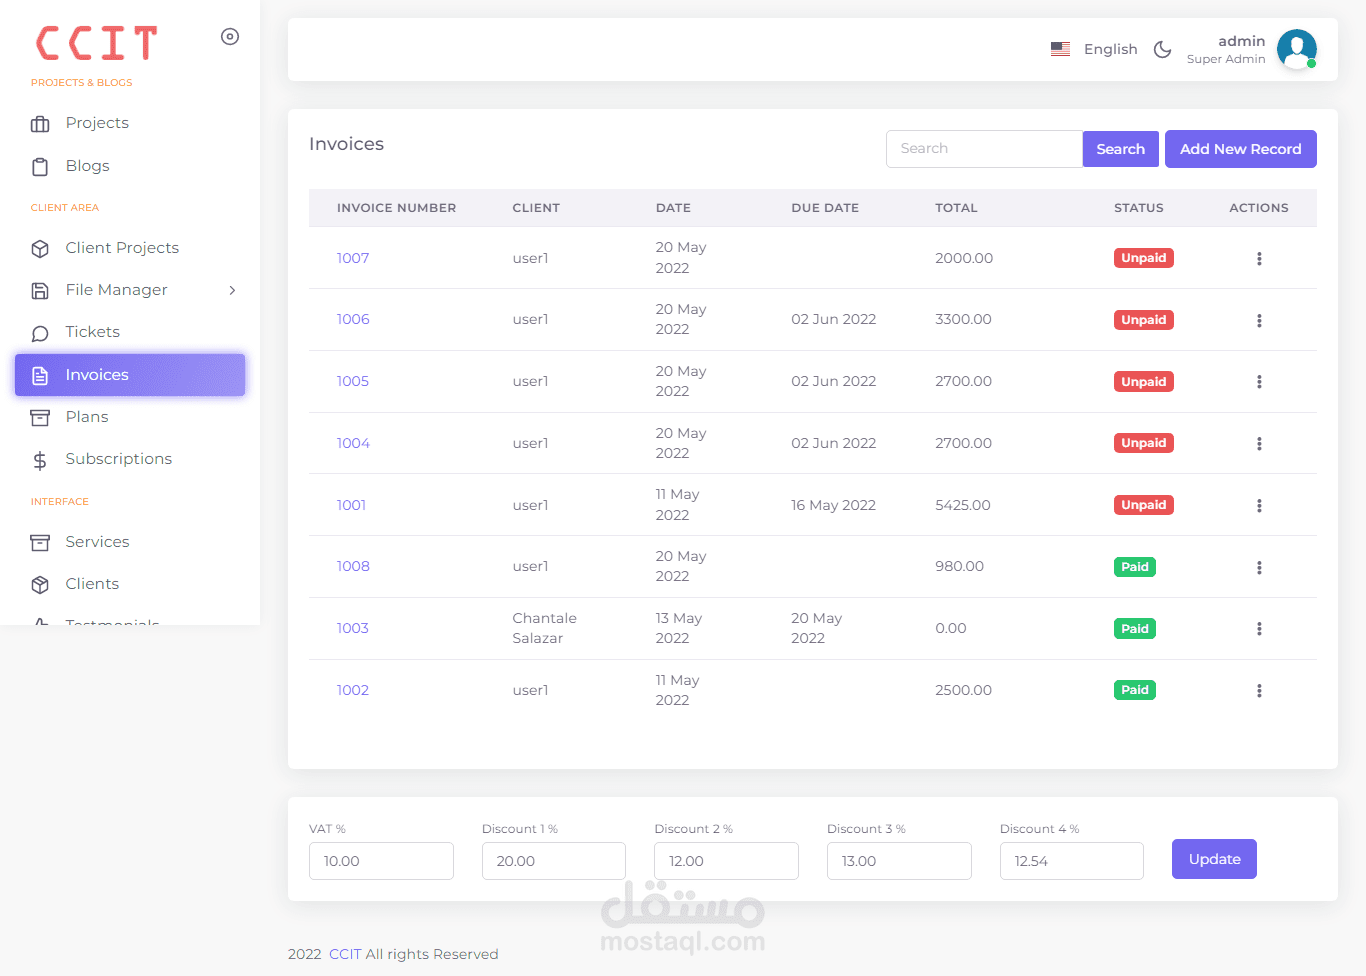Image resolution: width=1366 pixels, height=976 pixels.
Task: Click the Chantale Salazar client cell
Action: pyautogui.click(x=545, y=628)
